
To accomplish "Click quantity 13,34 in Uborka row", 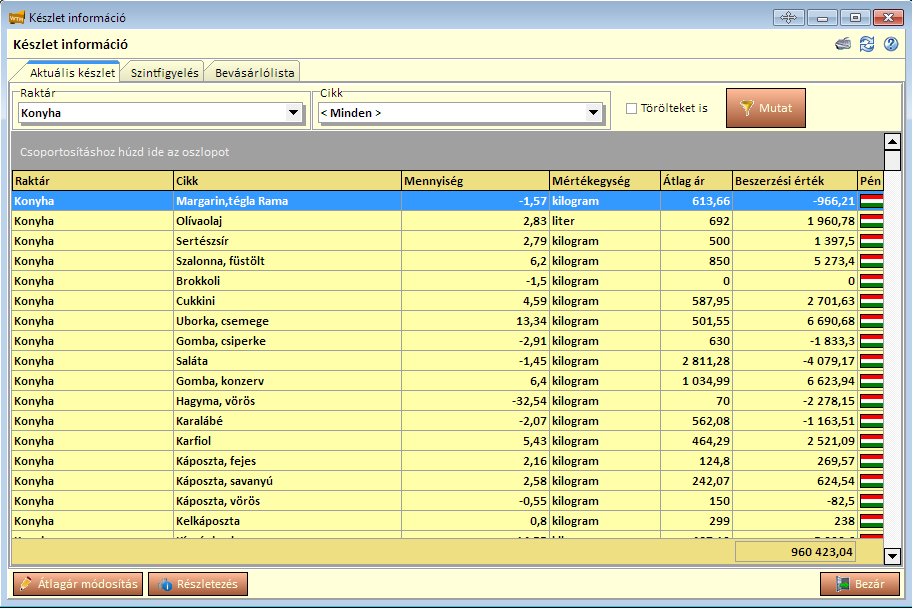I will click(475, 321).
